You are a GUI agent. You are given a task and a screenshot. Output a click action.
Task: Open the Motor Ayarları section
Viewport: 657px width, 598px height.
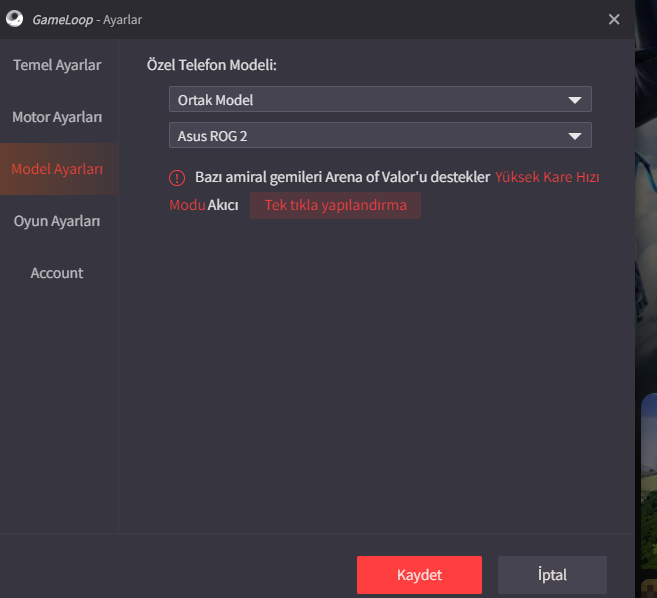[x=57, y=117]
